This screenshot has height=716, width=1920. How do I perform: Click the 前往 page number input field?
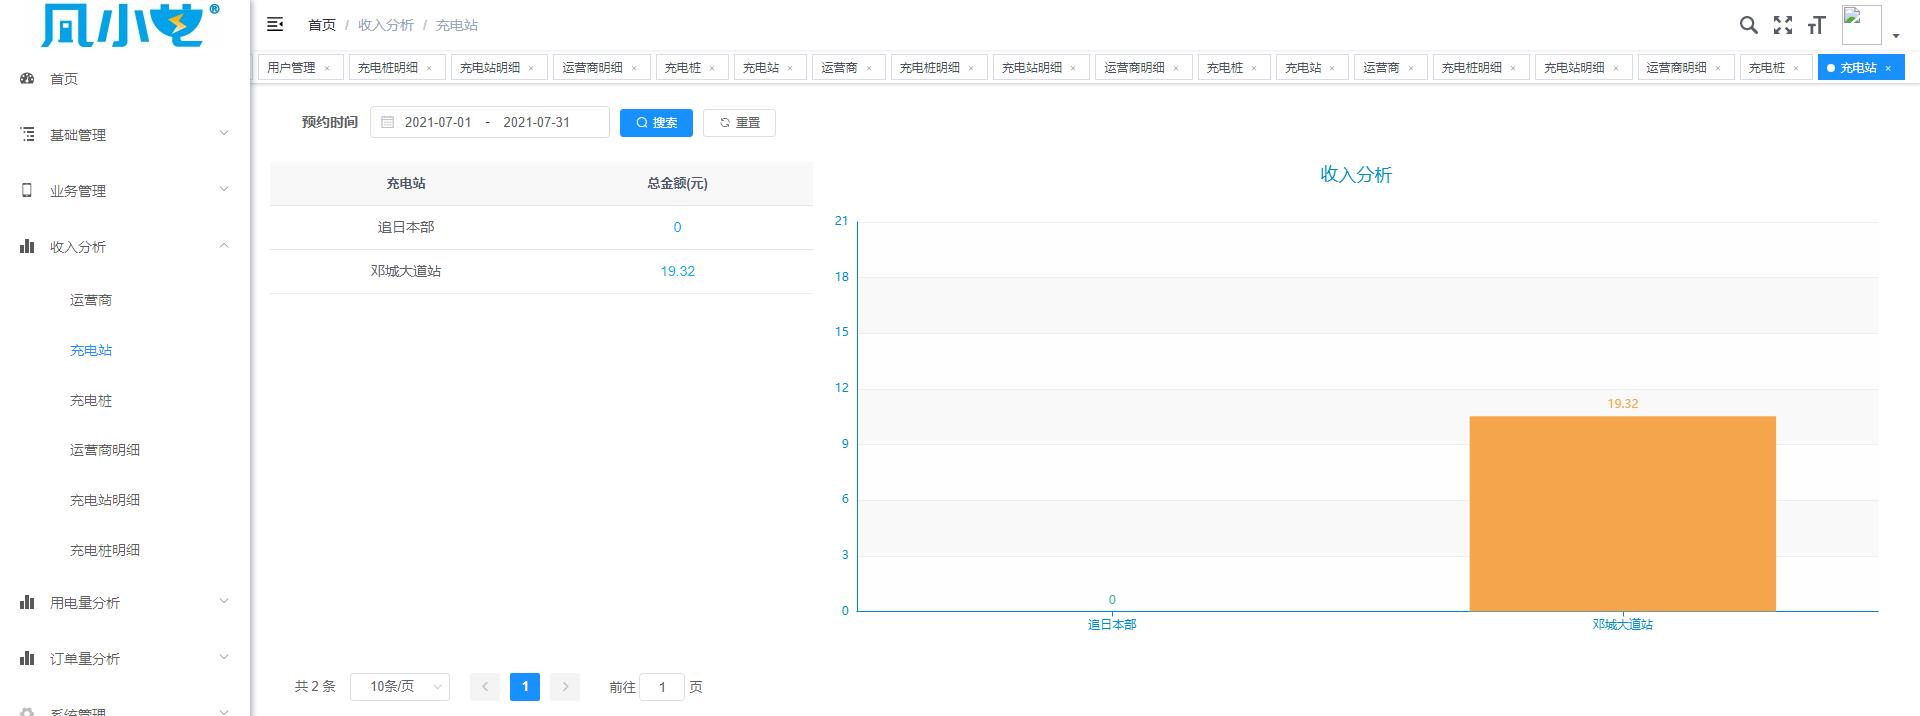pos(661,687)
